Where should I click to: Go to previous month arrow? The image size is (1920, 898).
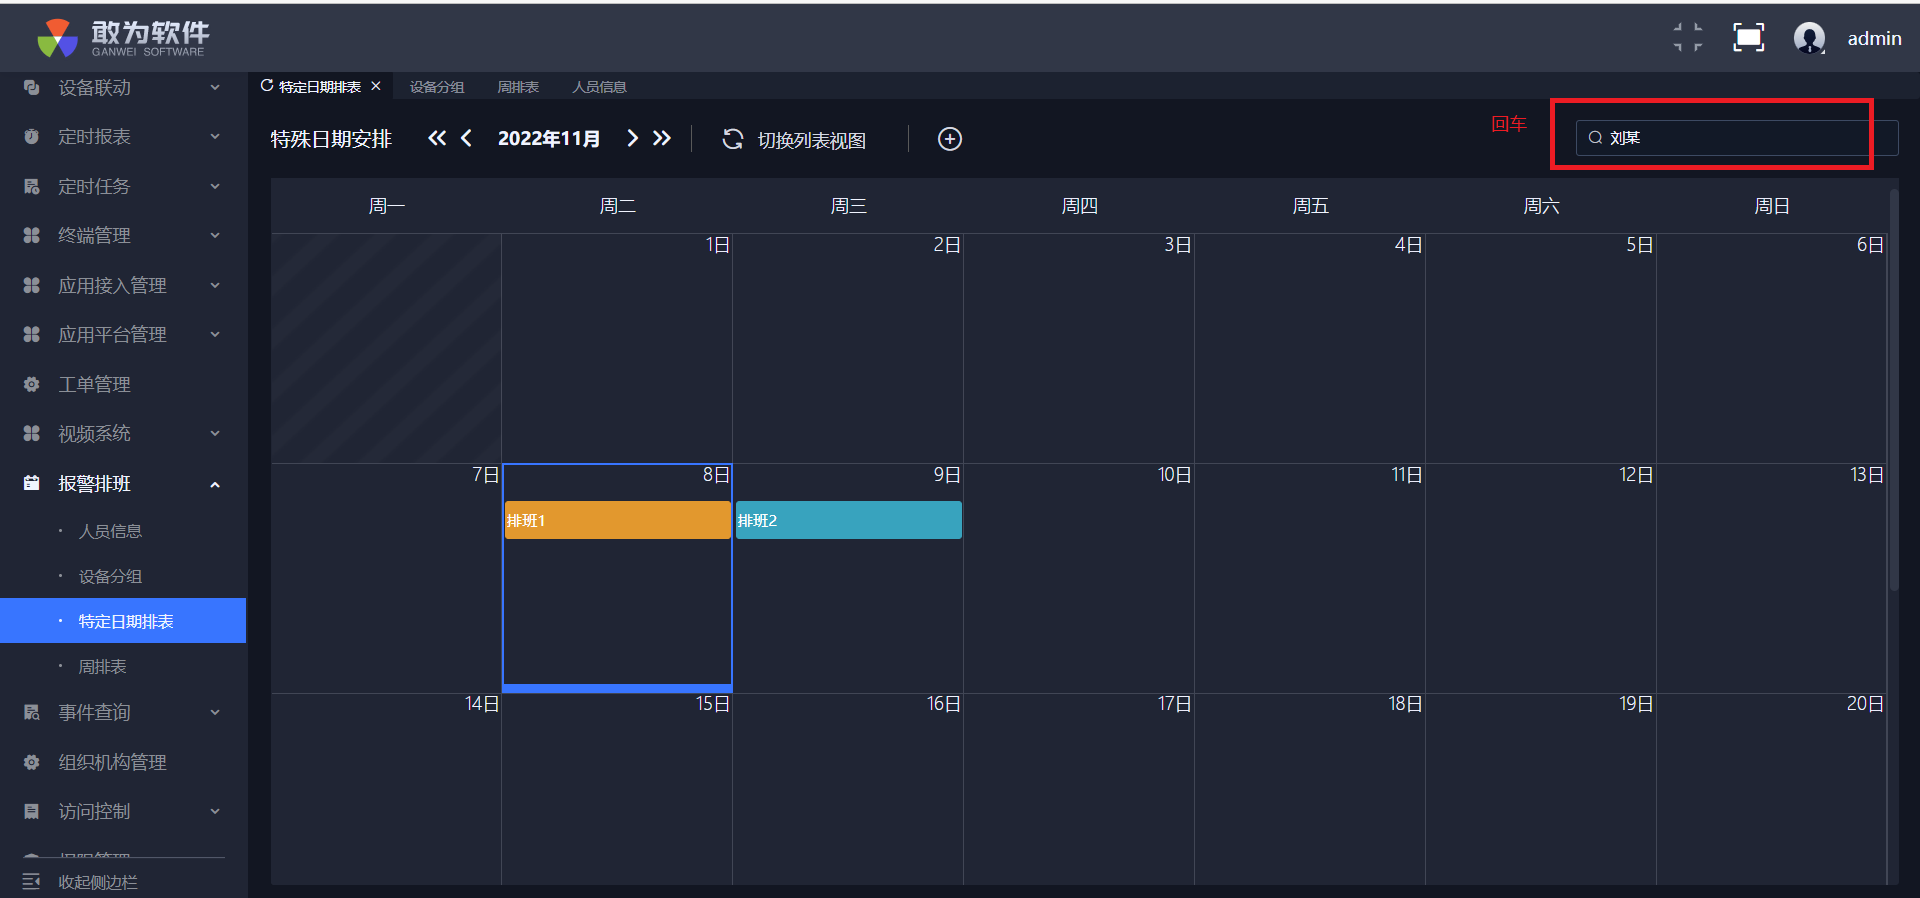(x=466, y=138)
